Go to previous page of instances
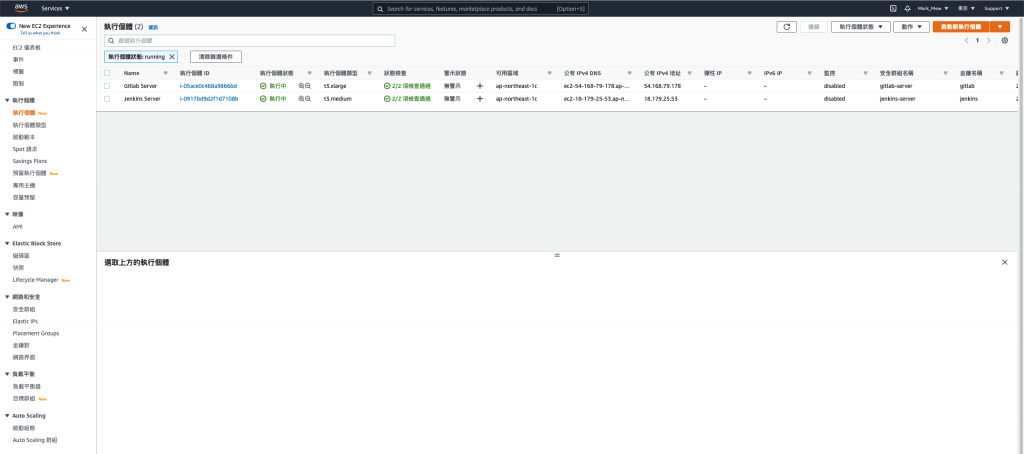Image resolution: width=1024 pixels, height=454 pixels. coord(966,41)
